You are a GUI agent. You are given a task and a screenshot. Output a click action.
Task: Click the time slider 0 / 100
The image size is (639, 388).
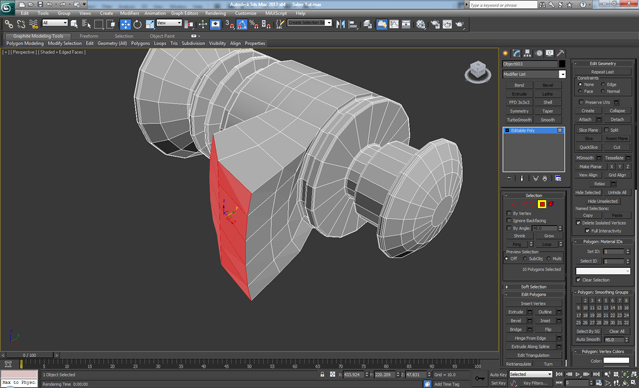coord(29,355)
